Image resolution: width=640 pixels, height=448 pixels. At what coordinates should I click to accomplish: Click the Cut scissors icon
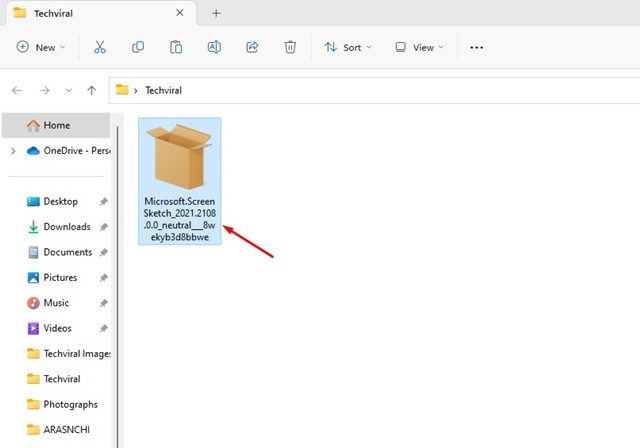(x=100, y=47)
